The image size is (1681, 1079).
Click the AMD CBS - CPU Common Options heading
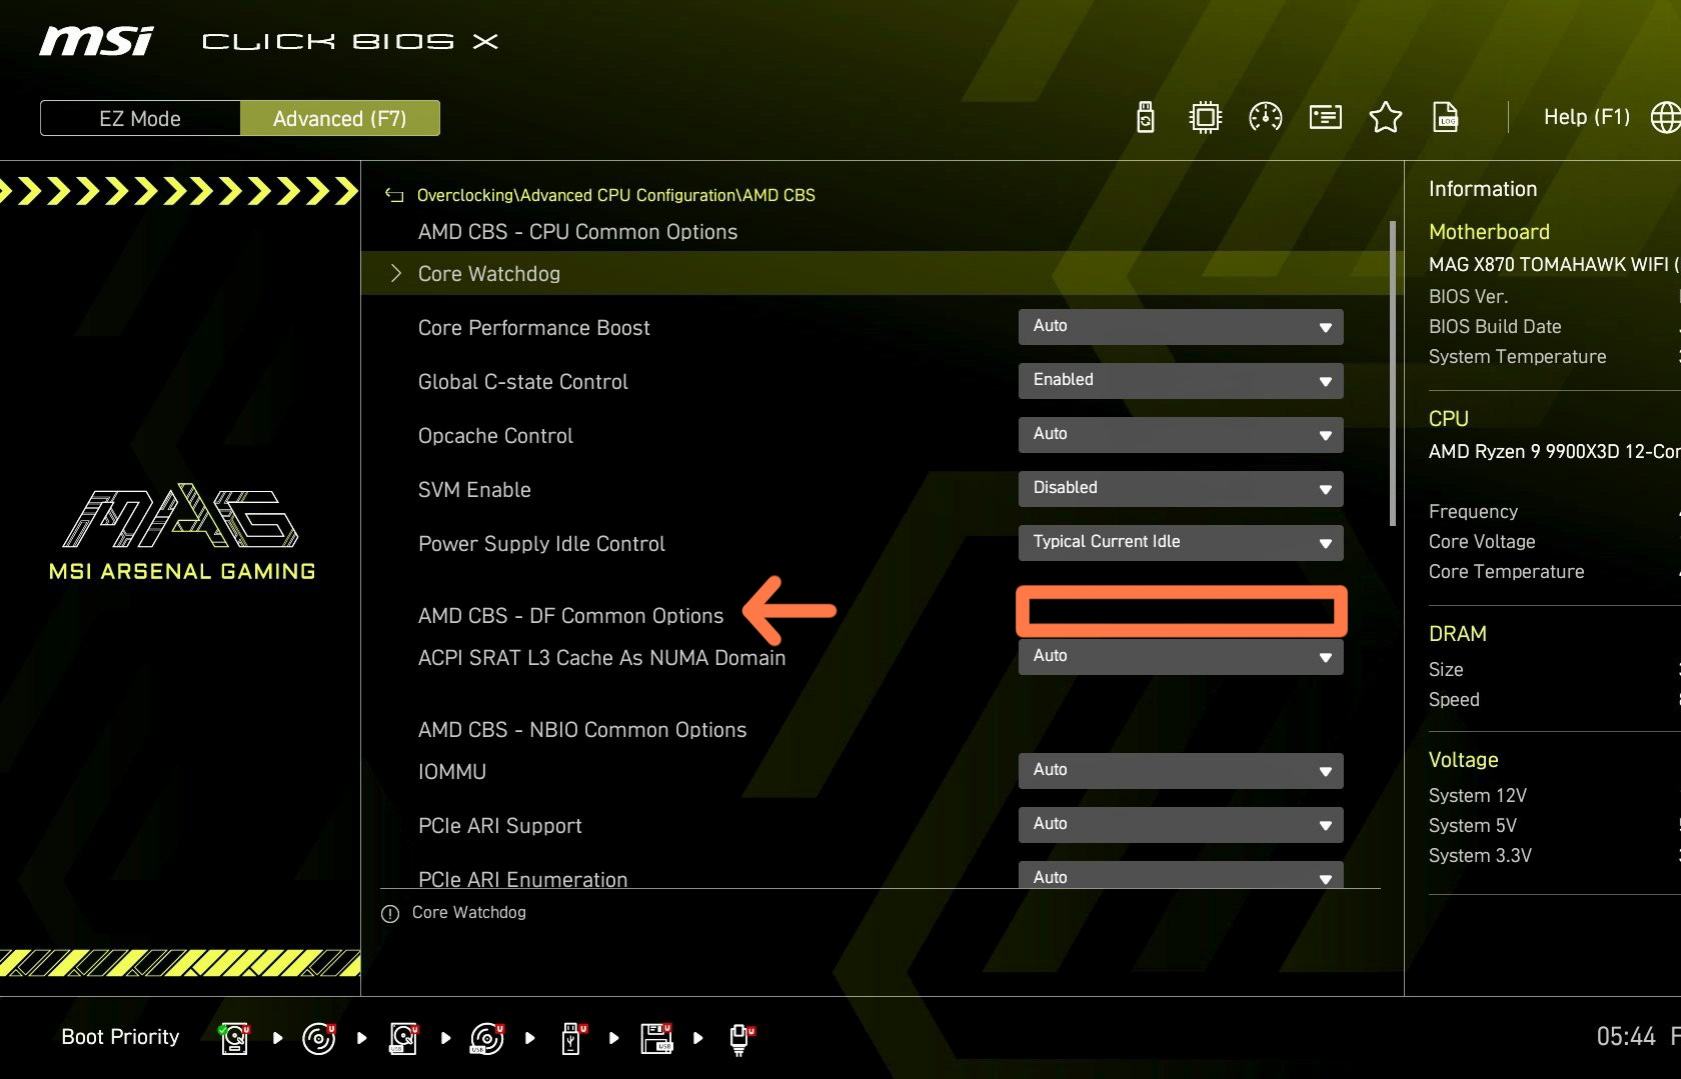tap(578, 232)
